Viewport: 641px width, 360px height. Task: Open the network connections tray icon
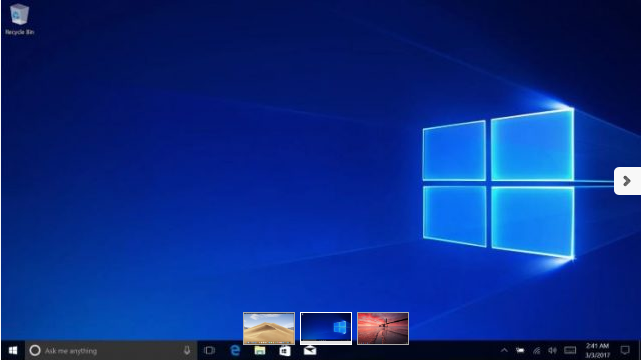536,350
